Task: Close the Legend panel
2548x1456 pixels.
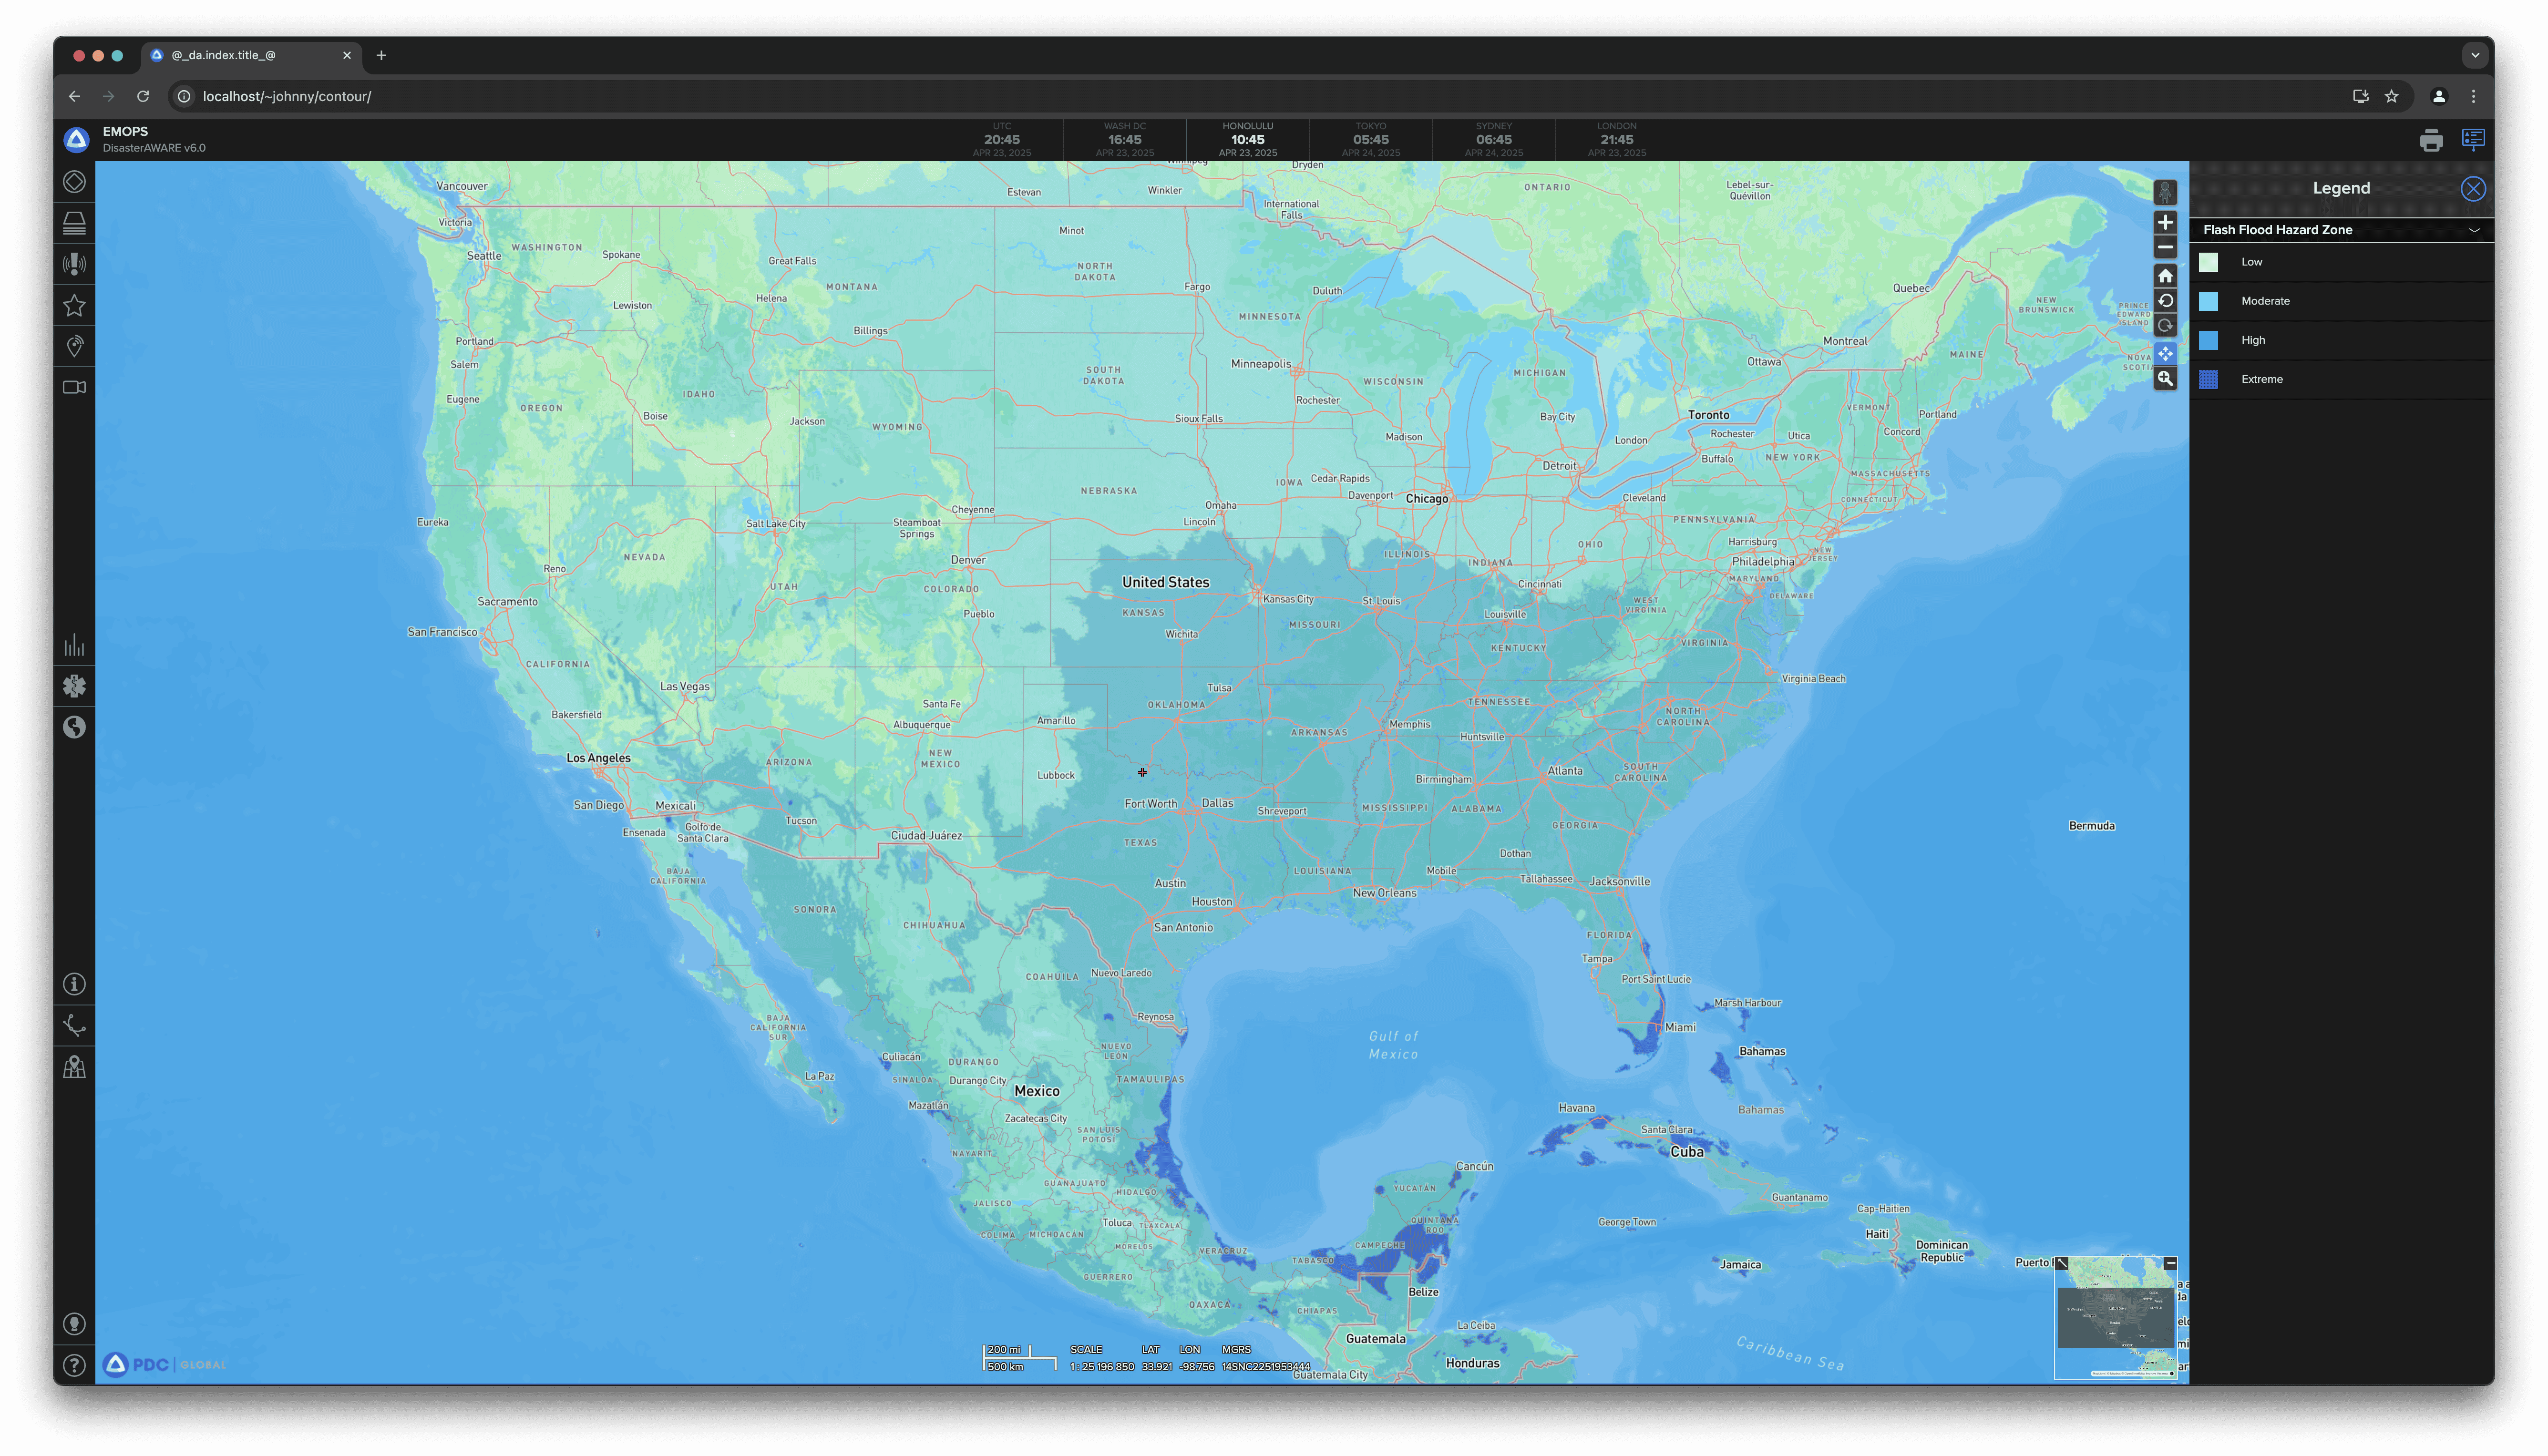Action: click(x=2473, y=189)
